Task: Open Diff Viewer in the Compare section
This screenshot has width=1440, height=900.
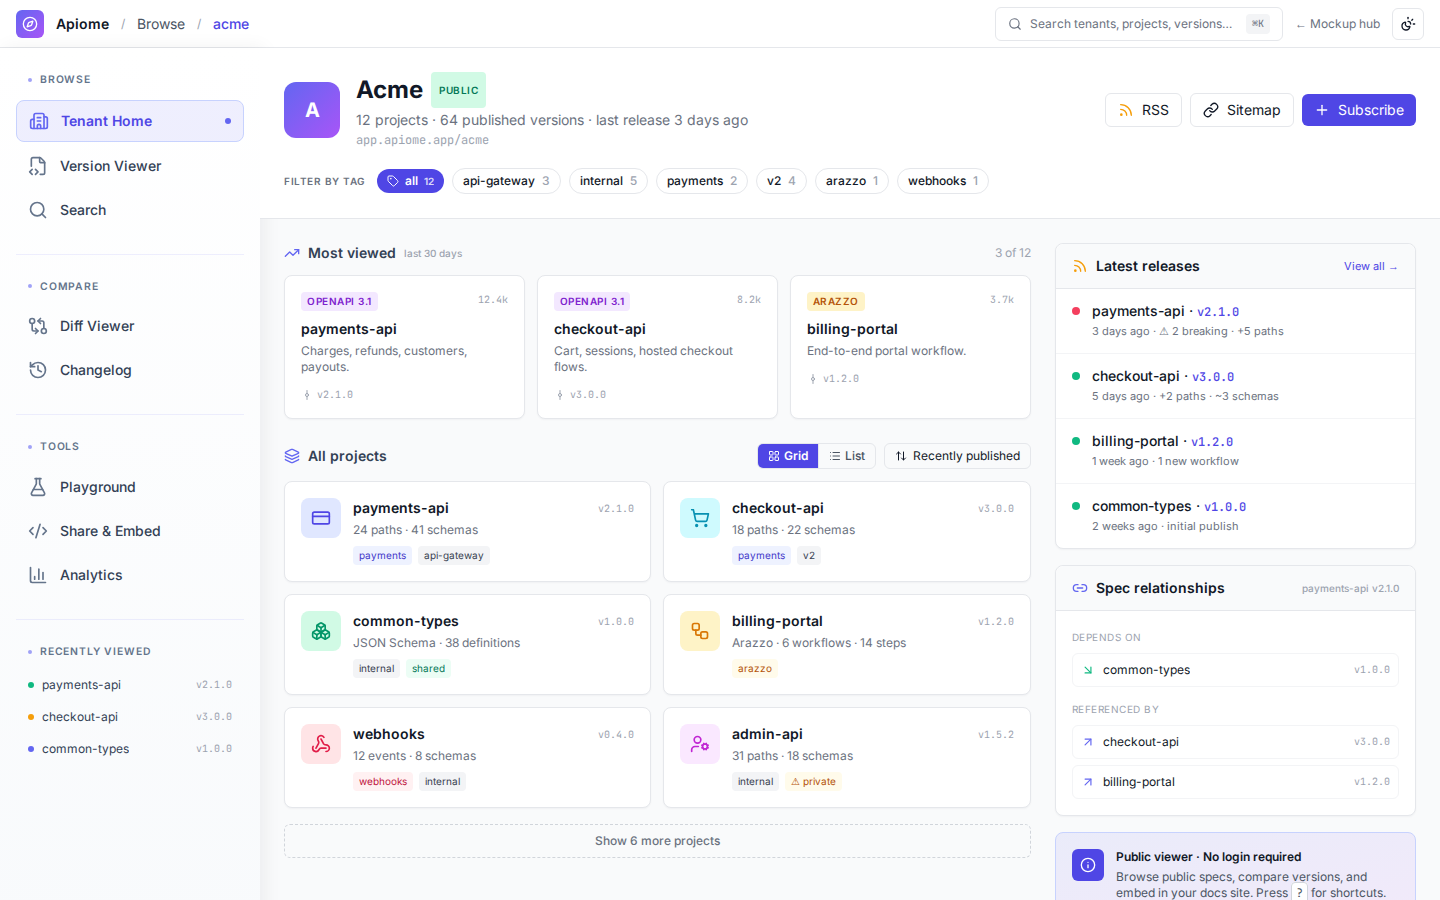Action: click(x=130, y=326)
